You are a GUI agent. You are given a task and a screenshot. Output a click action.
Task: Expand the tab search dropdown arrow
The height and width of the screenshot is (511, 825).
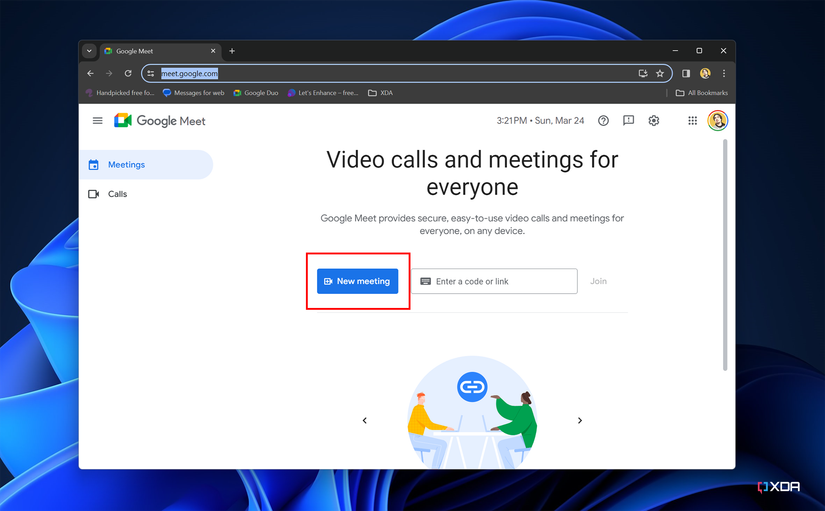coord(89,51)
